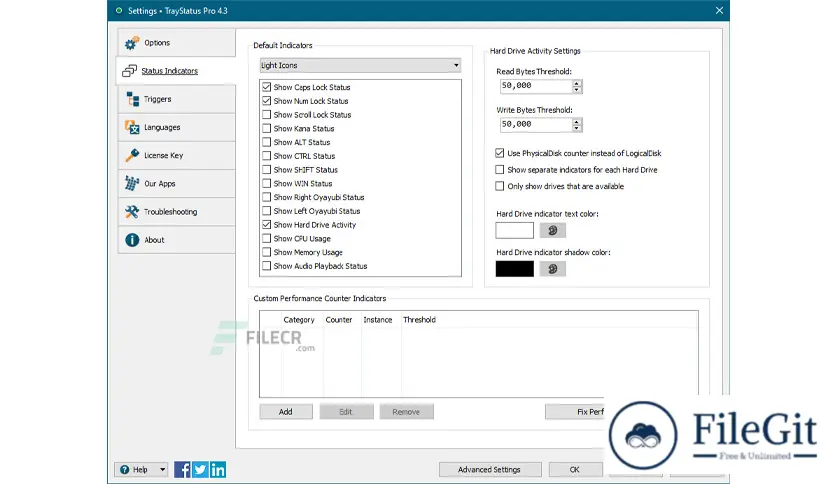Close the Settings window

point(719,10)
